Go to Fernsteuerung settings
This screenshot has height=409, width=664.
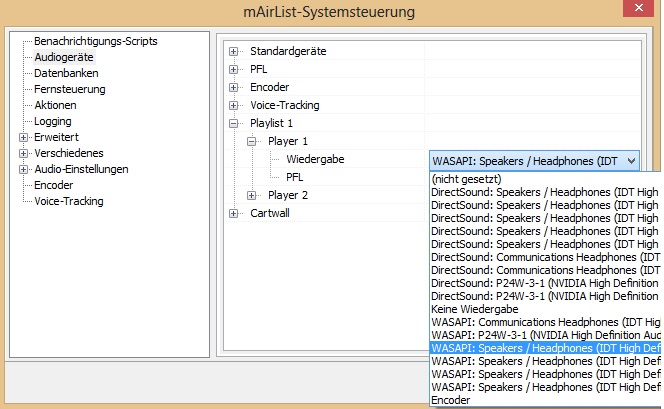coord(70,89)
